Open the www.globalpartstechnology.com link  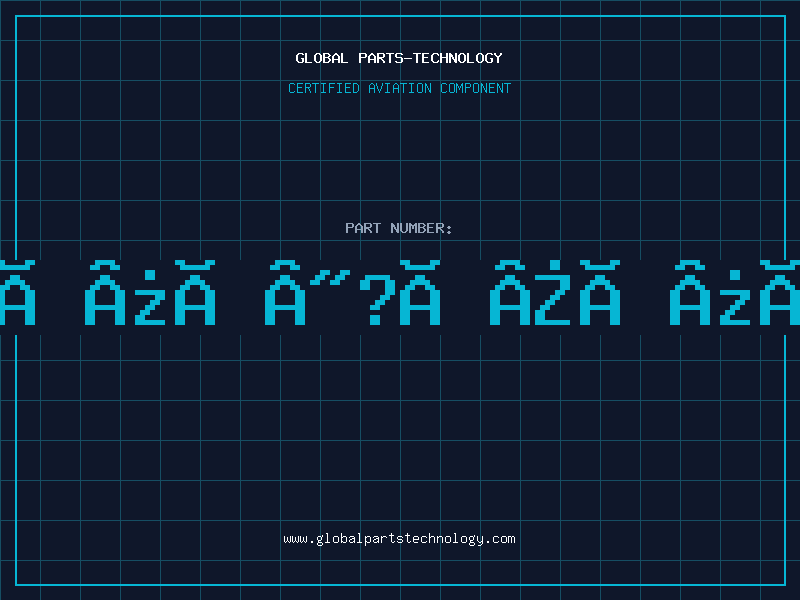399,539
